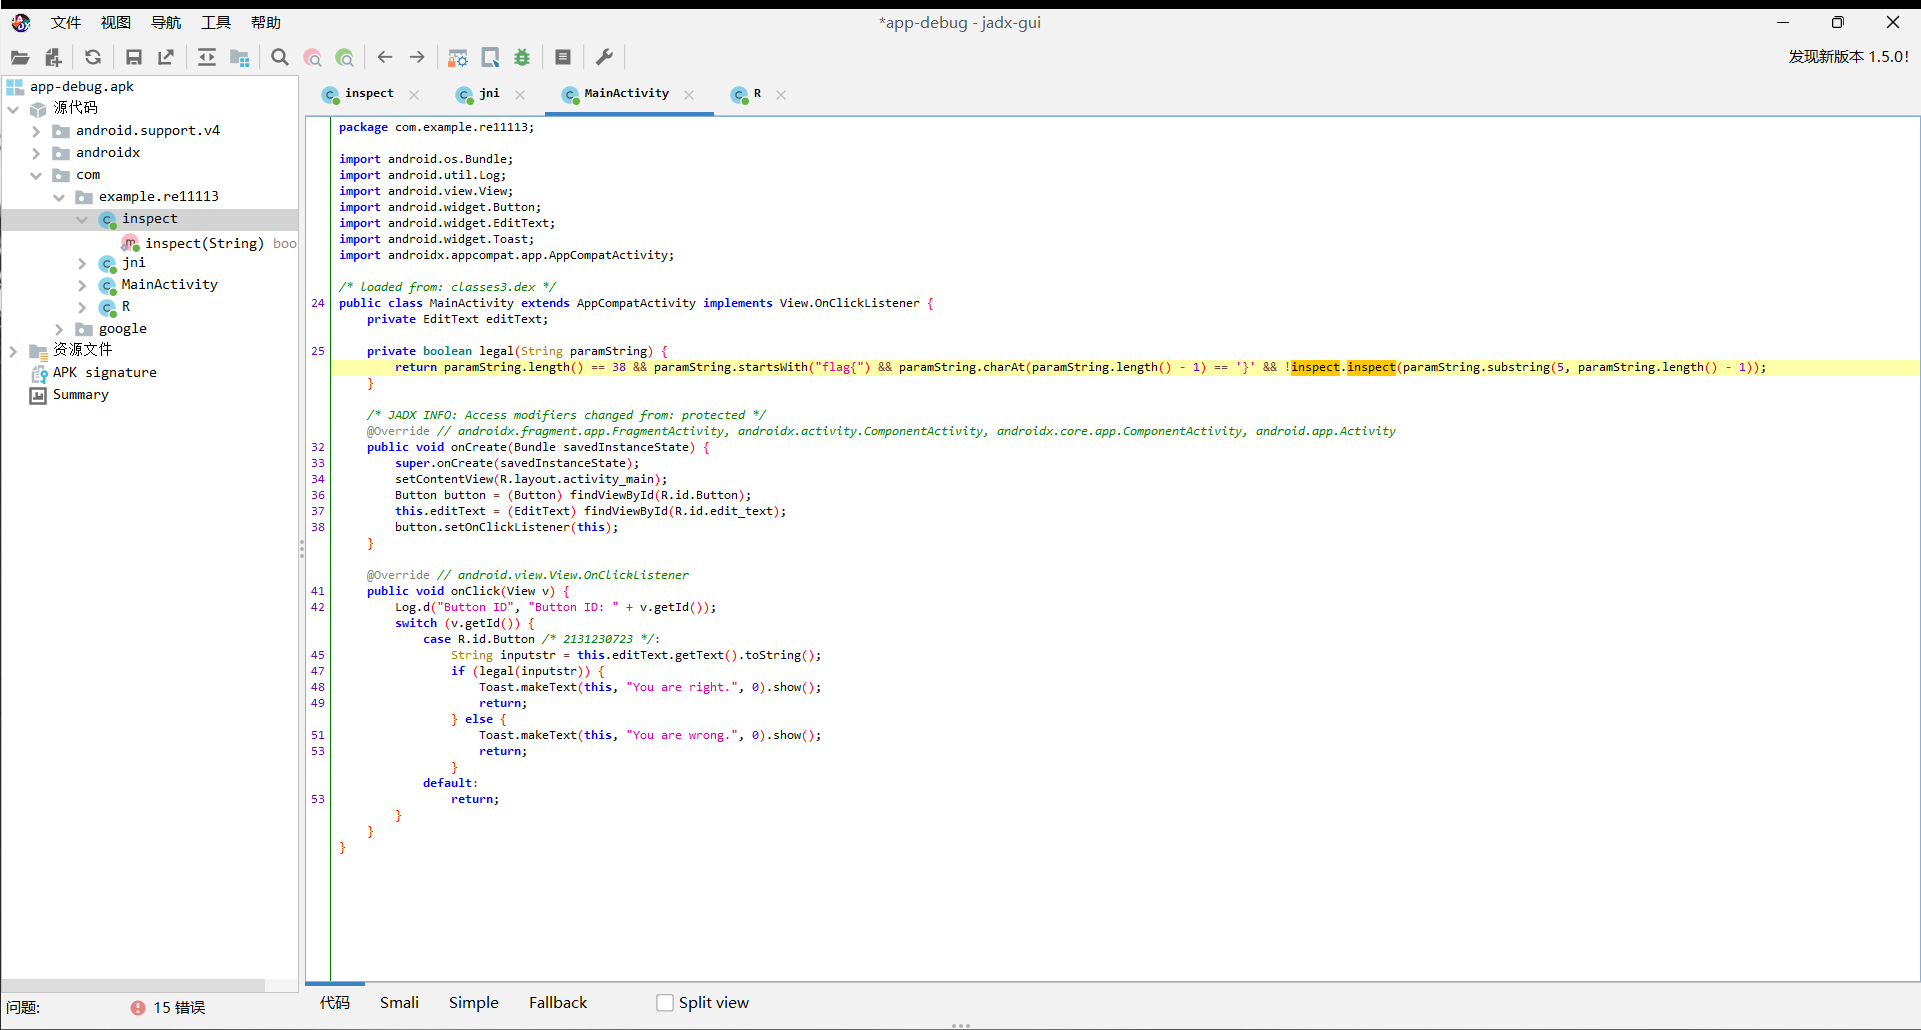Switch to Smali code view
The width and height of the screenshot is (1921, 1030).
tap(399, 1003)
